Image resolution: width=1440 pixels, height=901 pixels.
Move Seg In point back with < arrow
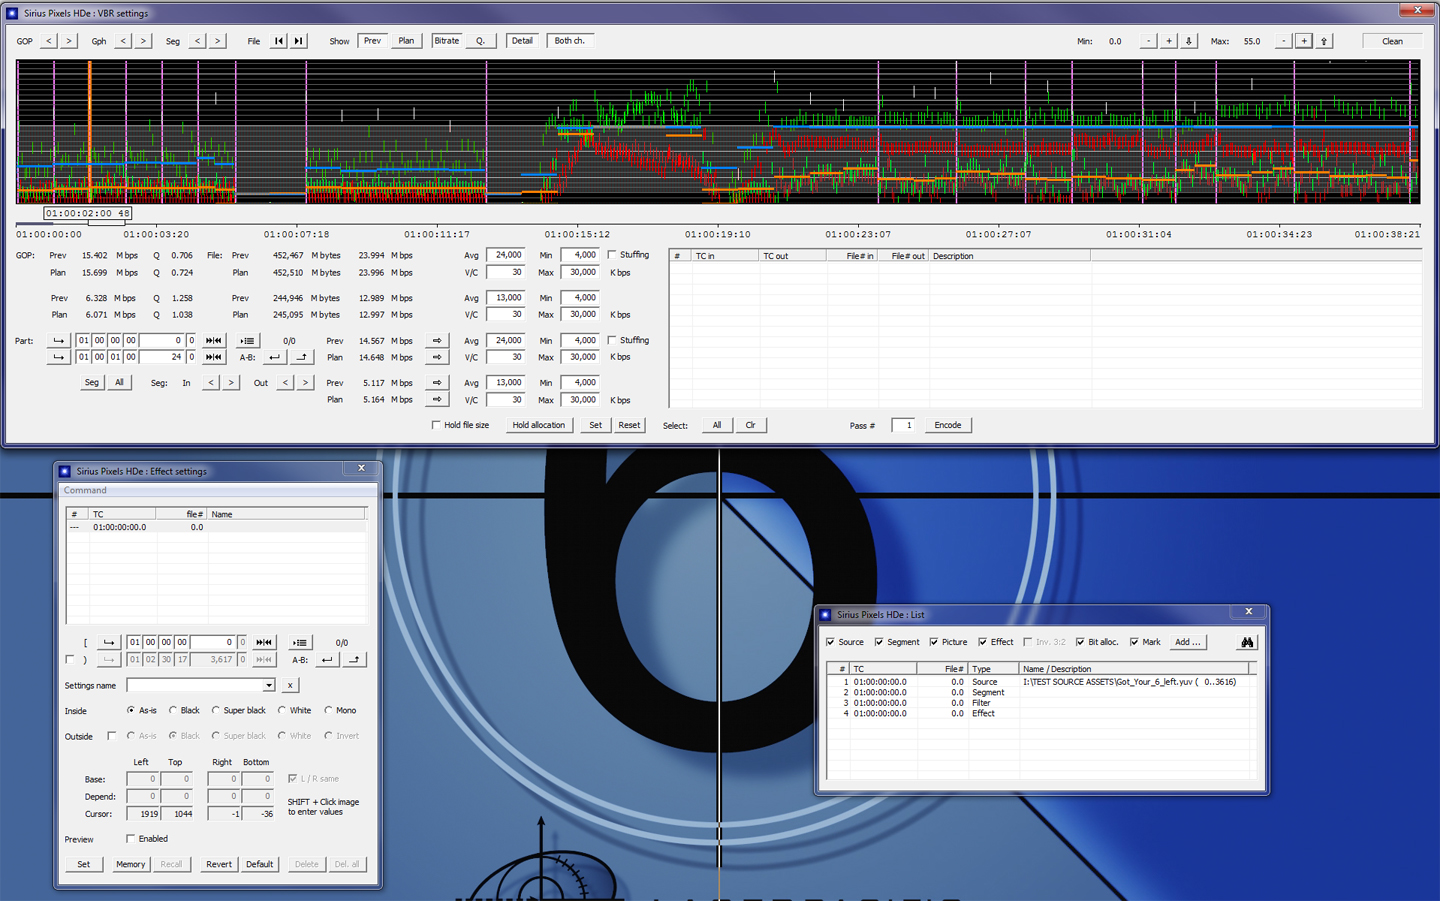click(211, 383)
